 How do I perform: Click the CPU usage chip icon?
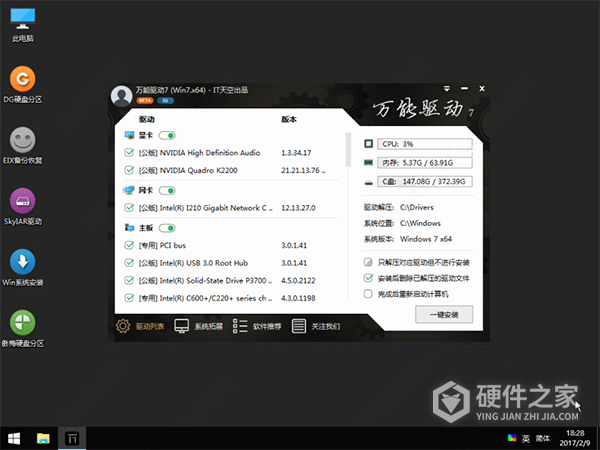pyautogui.click(x=368, y=144)
